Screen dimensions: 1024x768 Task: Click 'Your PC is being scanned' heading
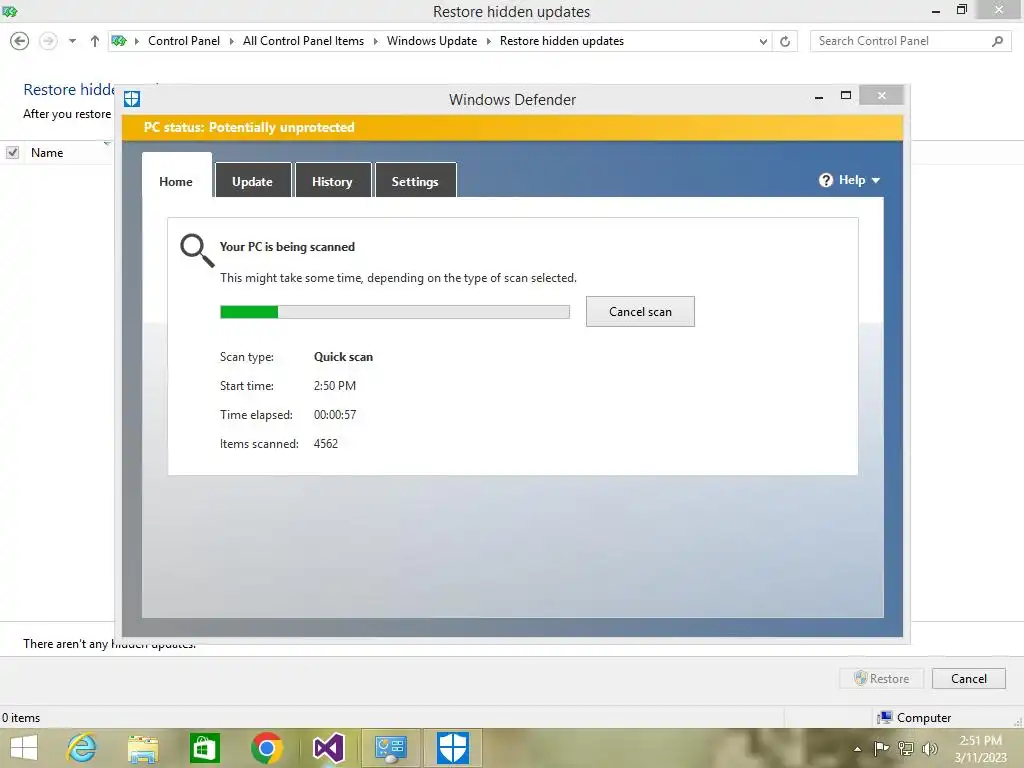(287, 247)
